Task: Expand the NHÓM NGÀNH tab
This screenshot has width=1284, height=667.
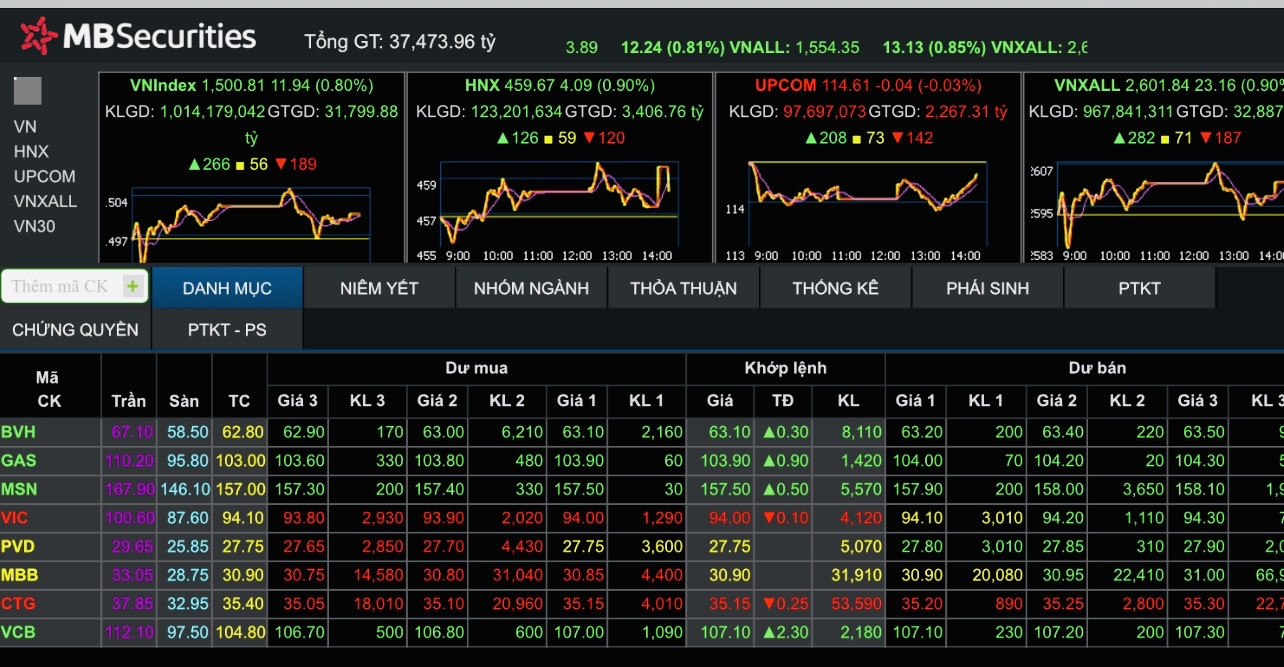Action: pos(531,288)
